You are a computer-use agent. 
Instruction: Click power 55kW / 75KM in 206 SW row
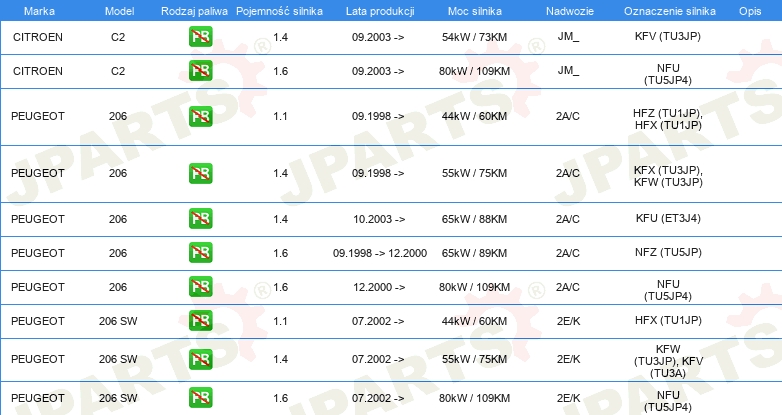[474, 359]
